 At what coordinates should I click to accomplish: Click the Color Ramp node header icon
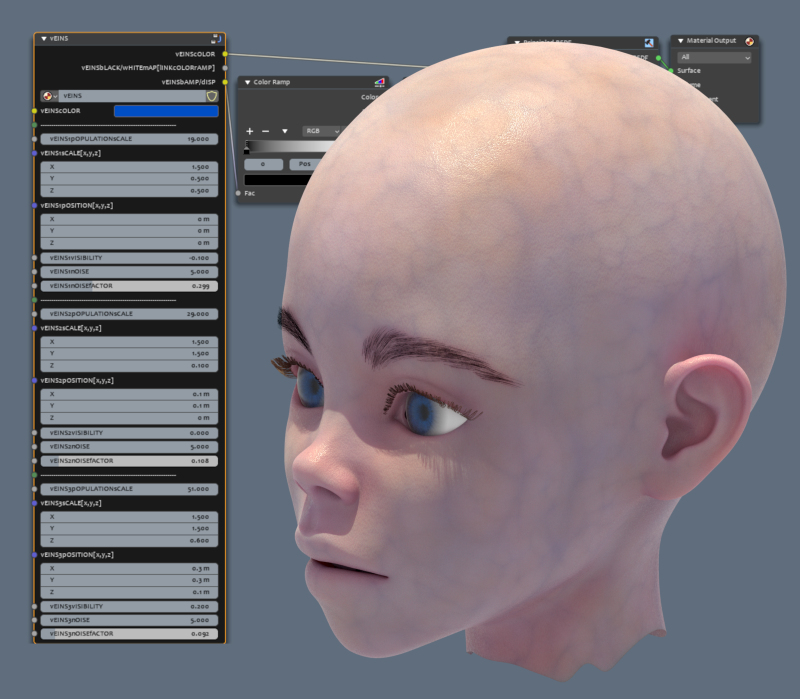tap(380, 82)
